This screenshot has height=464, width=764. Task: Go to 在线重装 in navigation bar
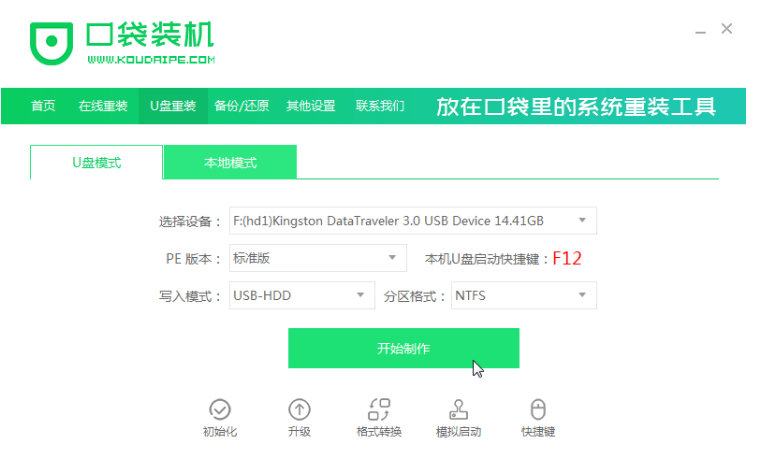(x=103, y=106)
